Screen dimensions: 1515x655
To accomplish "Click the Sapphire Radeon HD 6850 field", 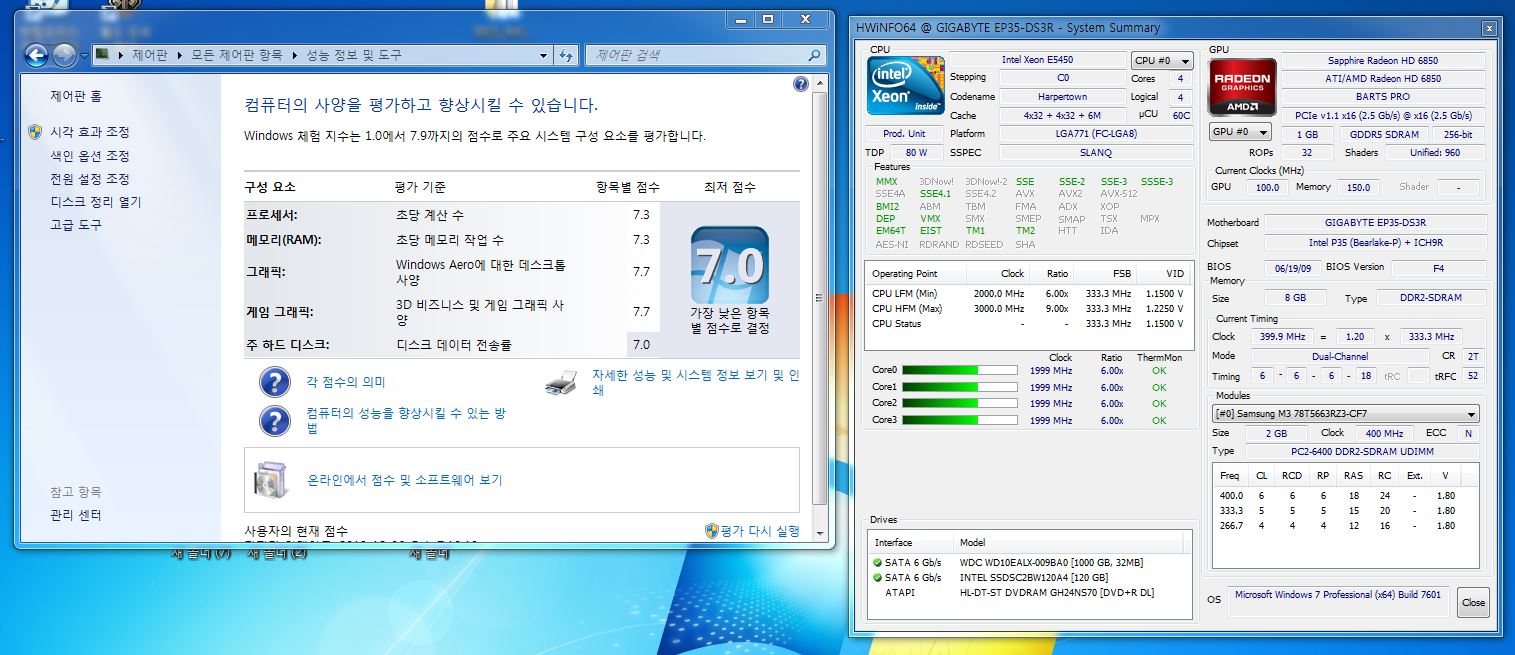I will [1384, 61].
